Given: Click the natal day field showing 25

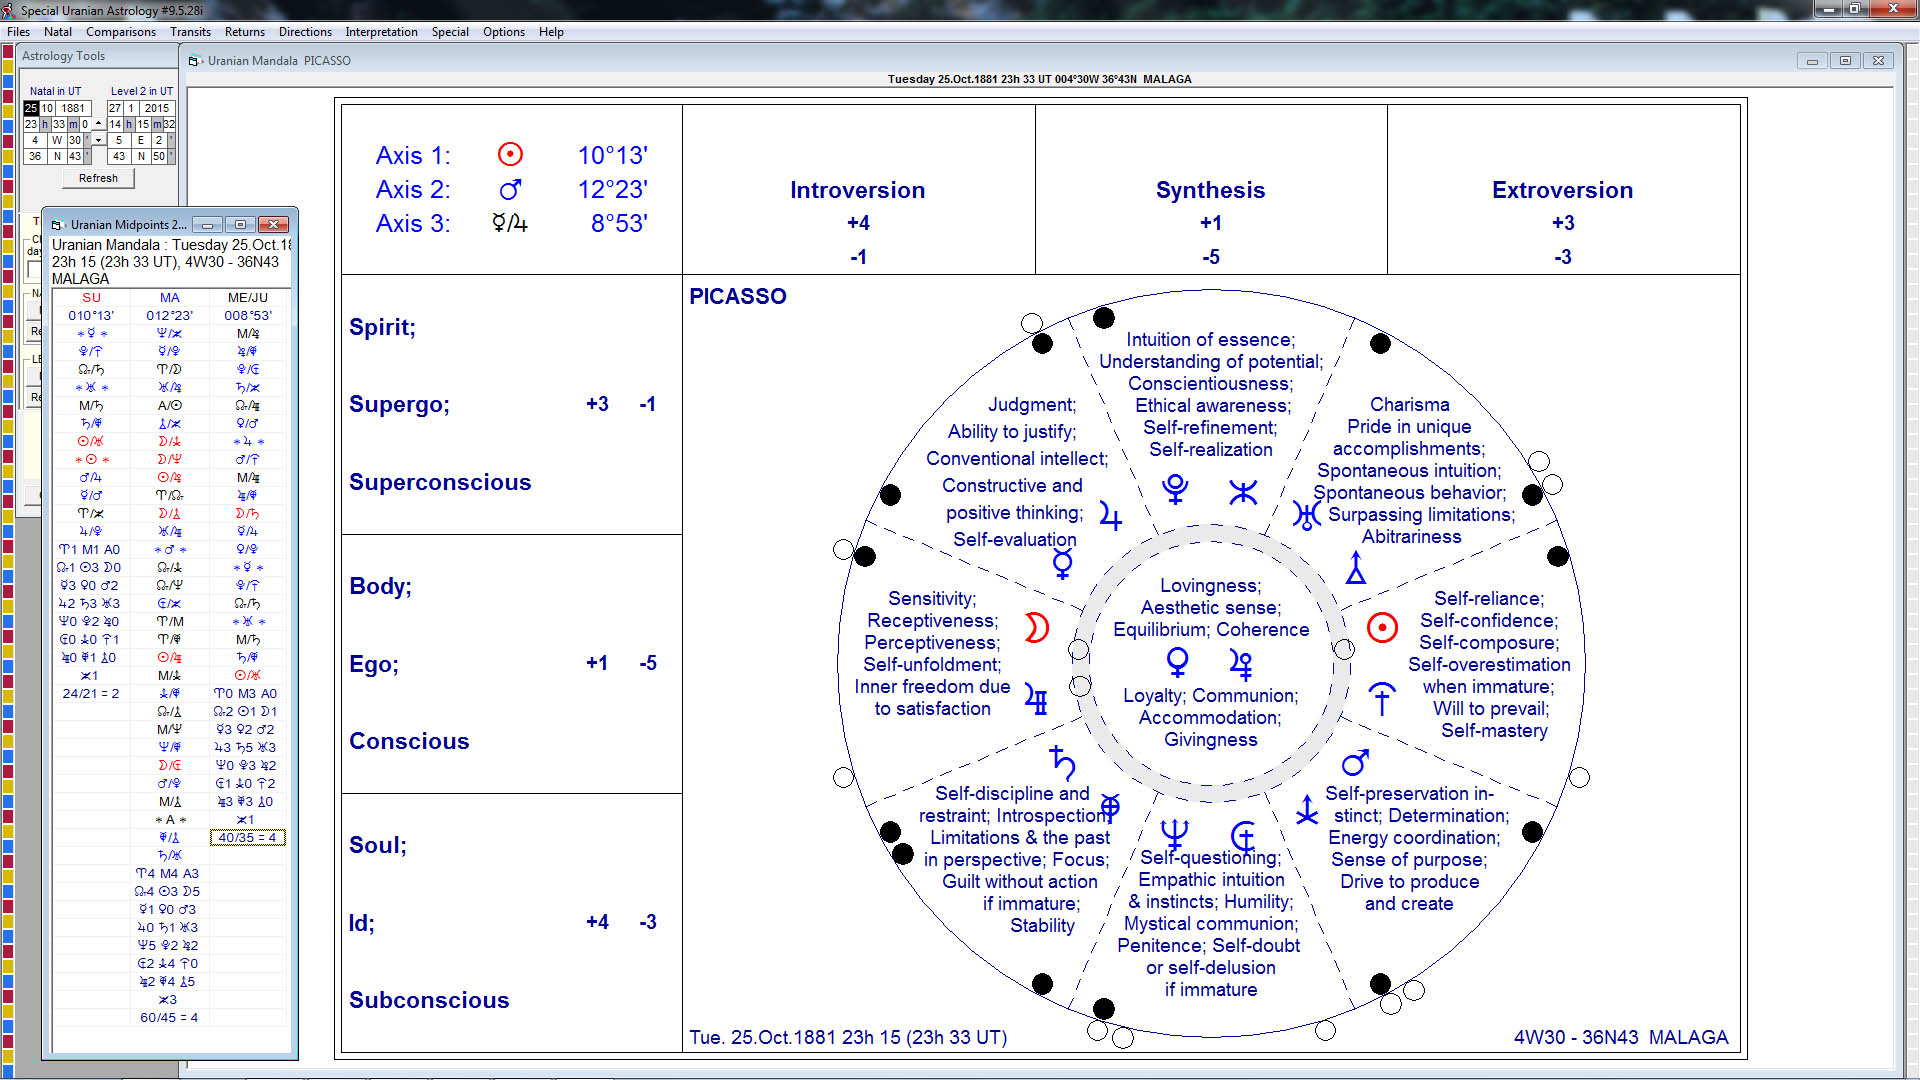Looking at the screenshot, I should point(31,108).
